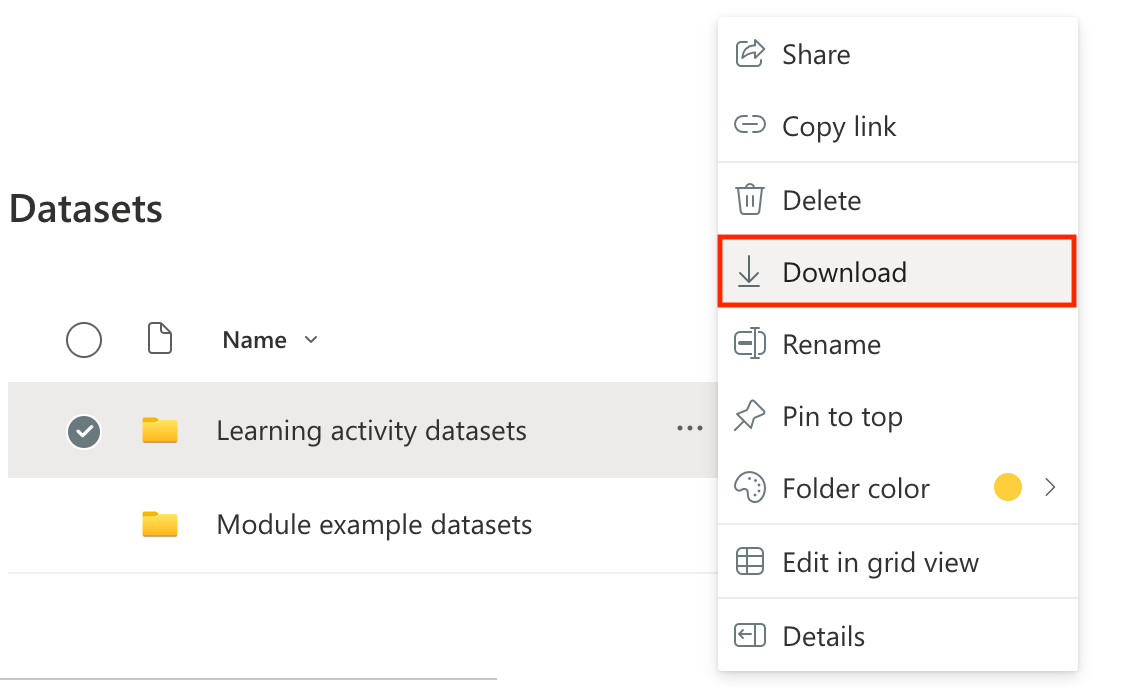
Task: Click the Details pane icon
Action: 750,636
